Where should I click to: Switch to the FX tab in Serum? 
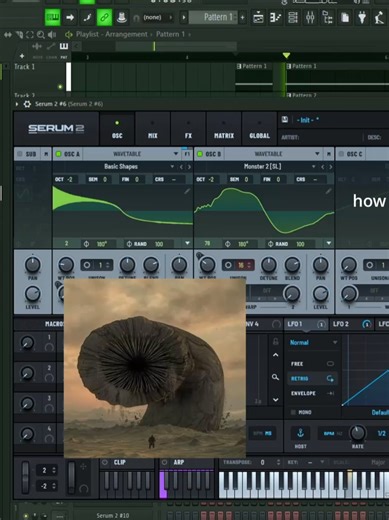pos(188,129)
